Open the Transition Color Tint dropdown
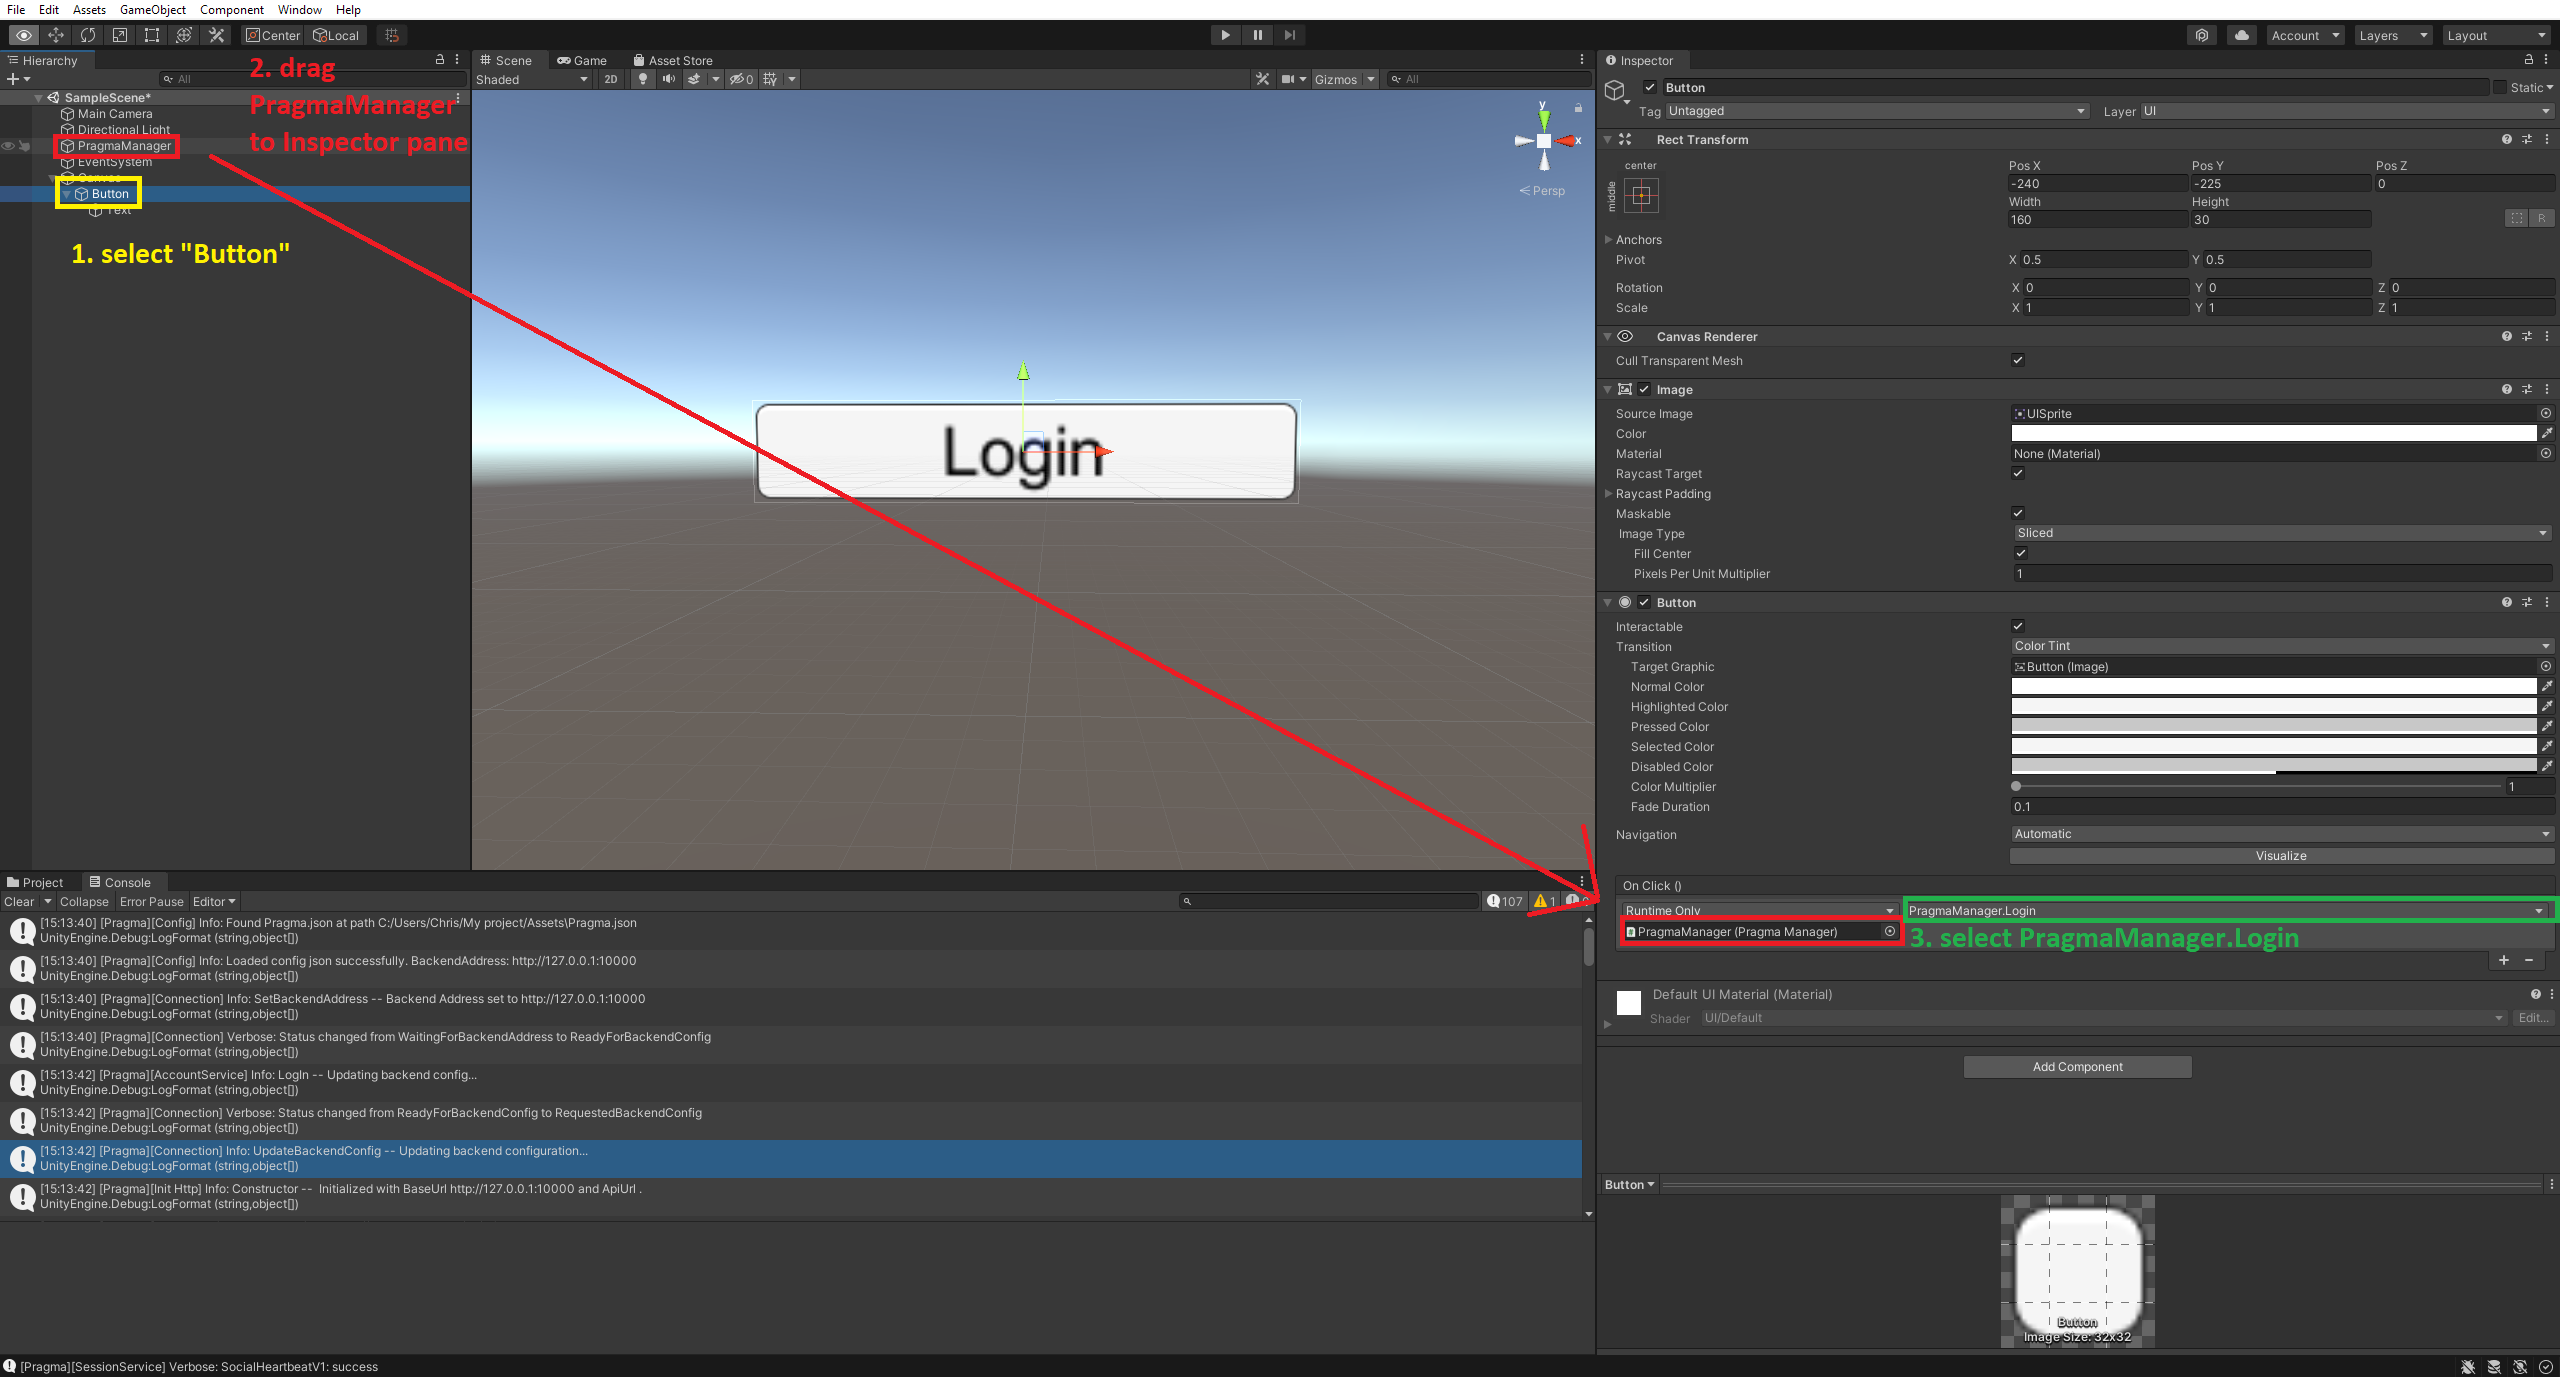This screenshot has height=1377, width=2560. tap(2280, 646)
